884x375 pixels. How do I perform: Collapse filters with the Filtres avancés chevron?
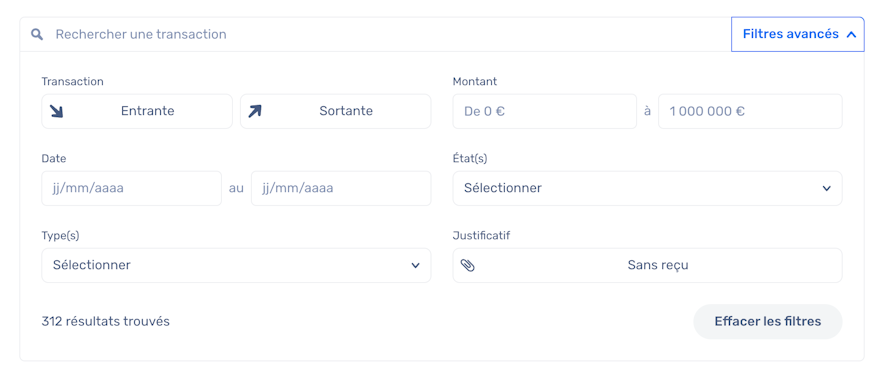[851, 34]
